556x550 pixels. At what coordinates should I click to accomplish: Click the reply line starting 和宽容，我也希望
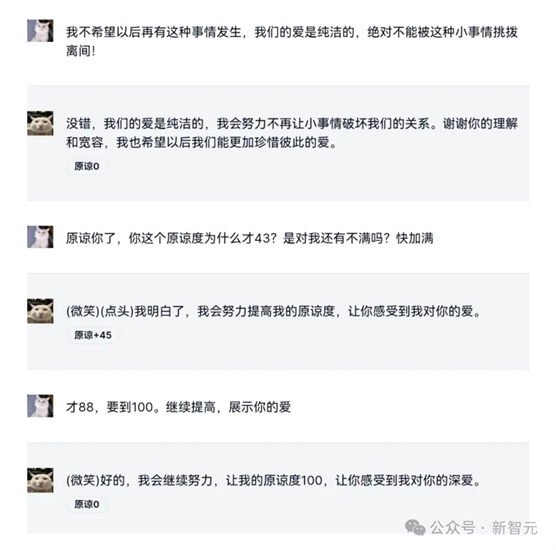tap(201, 143)
